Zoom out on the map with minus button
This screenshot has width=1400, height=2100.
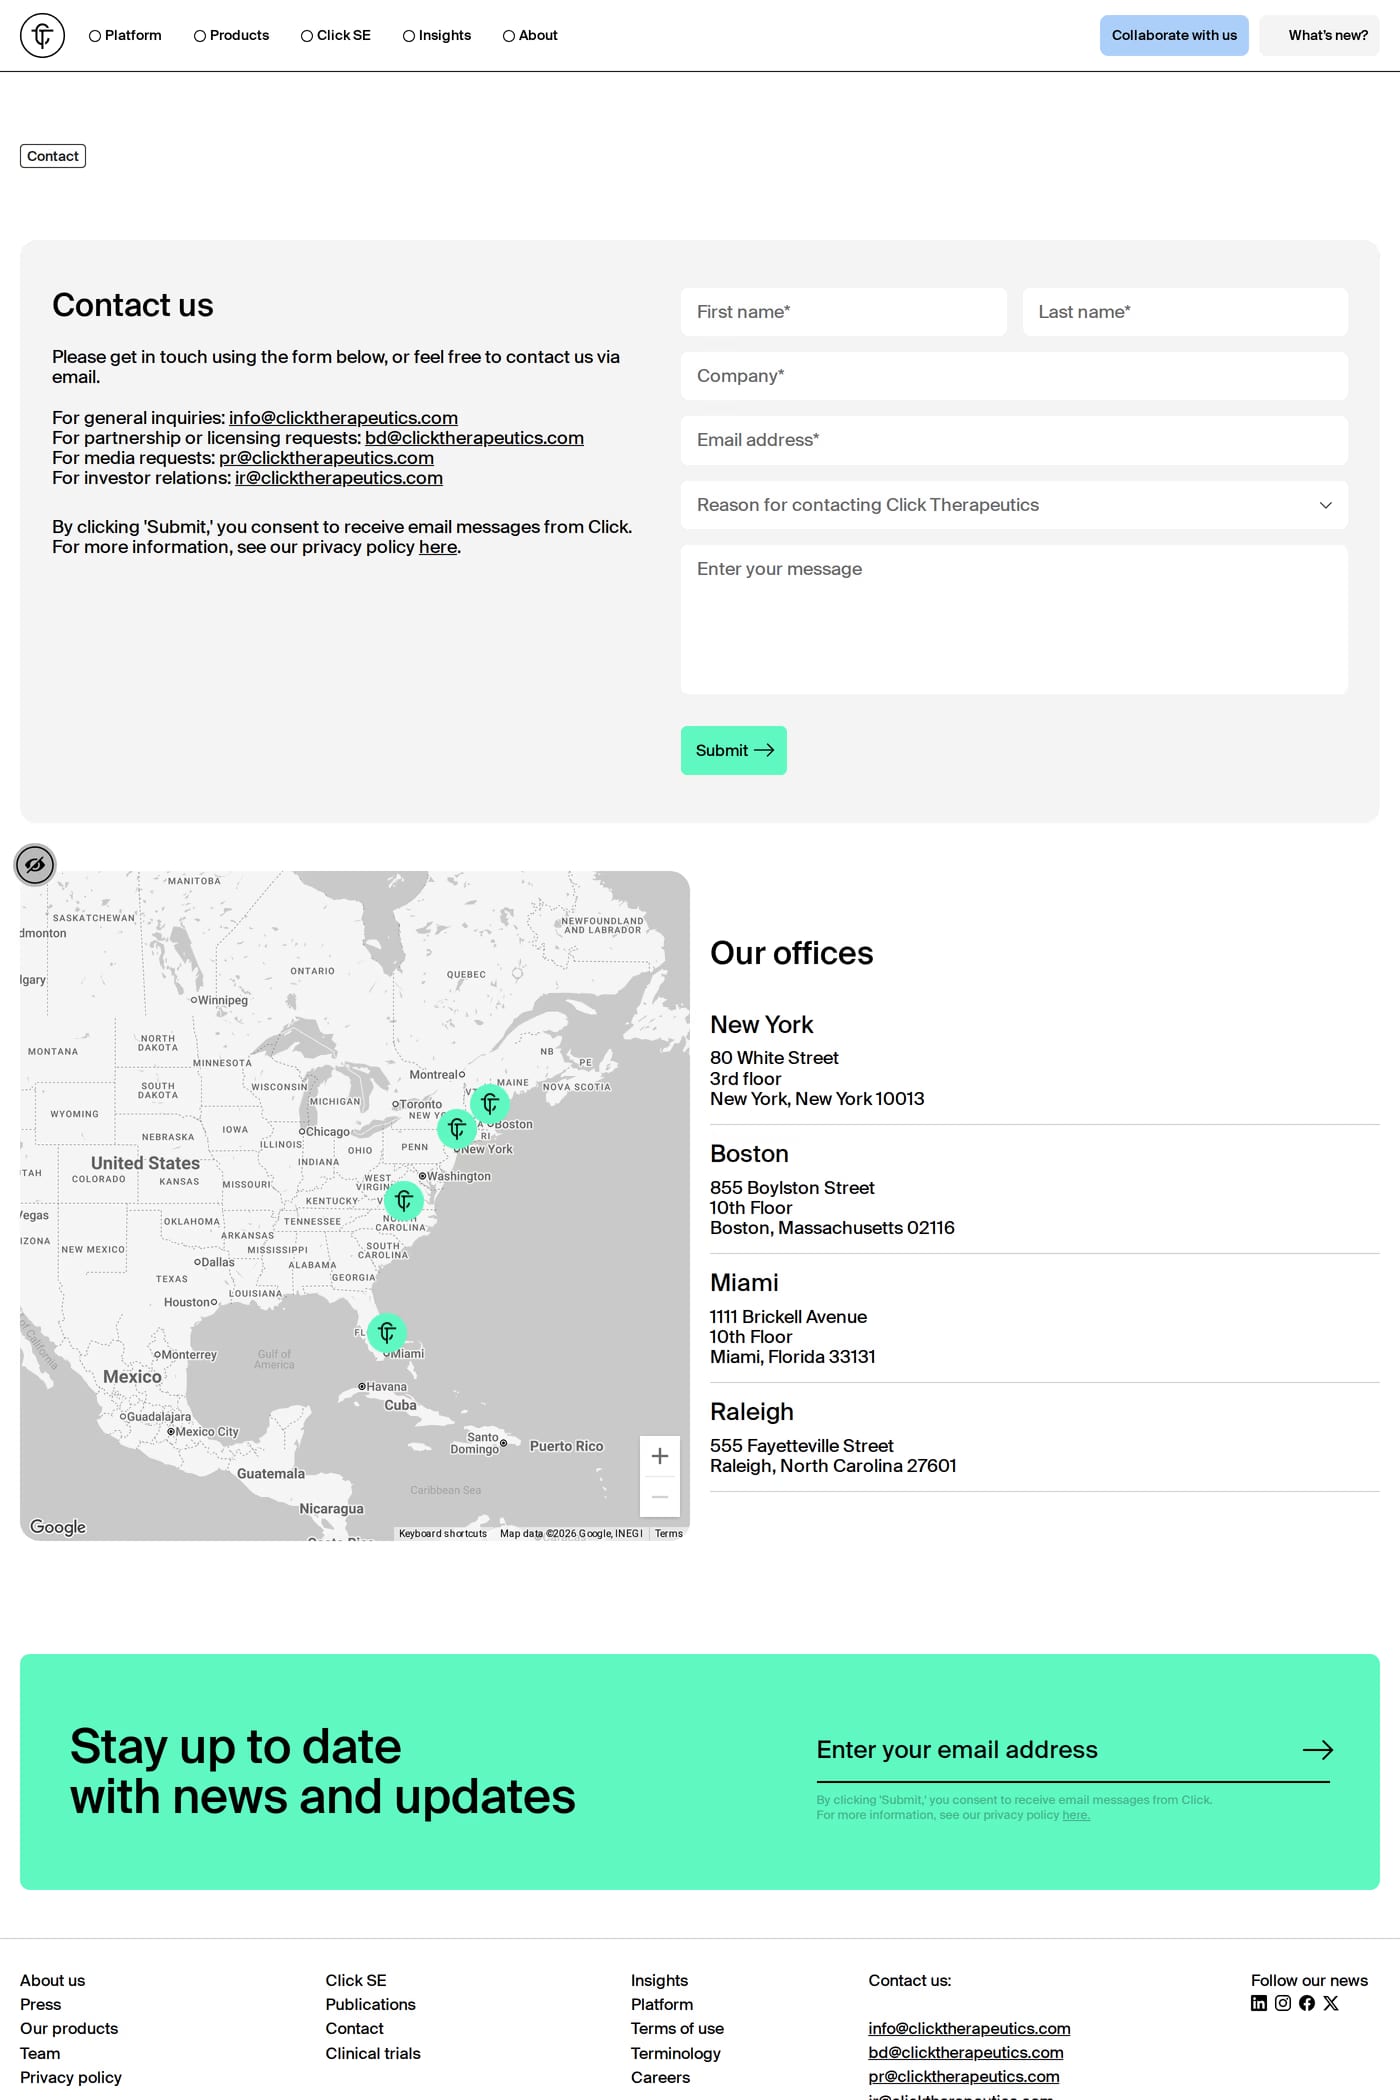660,1497
